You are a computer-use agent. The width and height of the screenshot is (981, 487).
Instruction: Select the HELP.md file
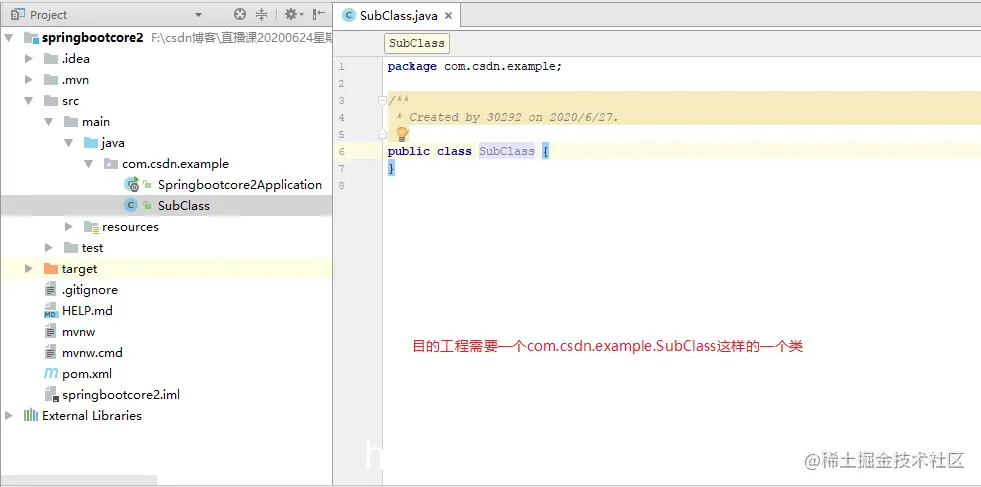pos(87,310)
